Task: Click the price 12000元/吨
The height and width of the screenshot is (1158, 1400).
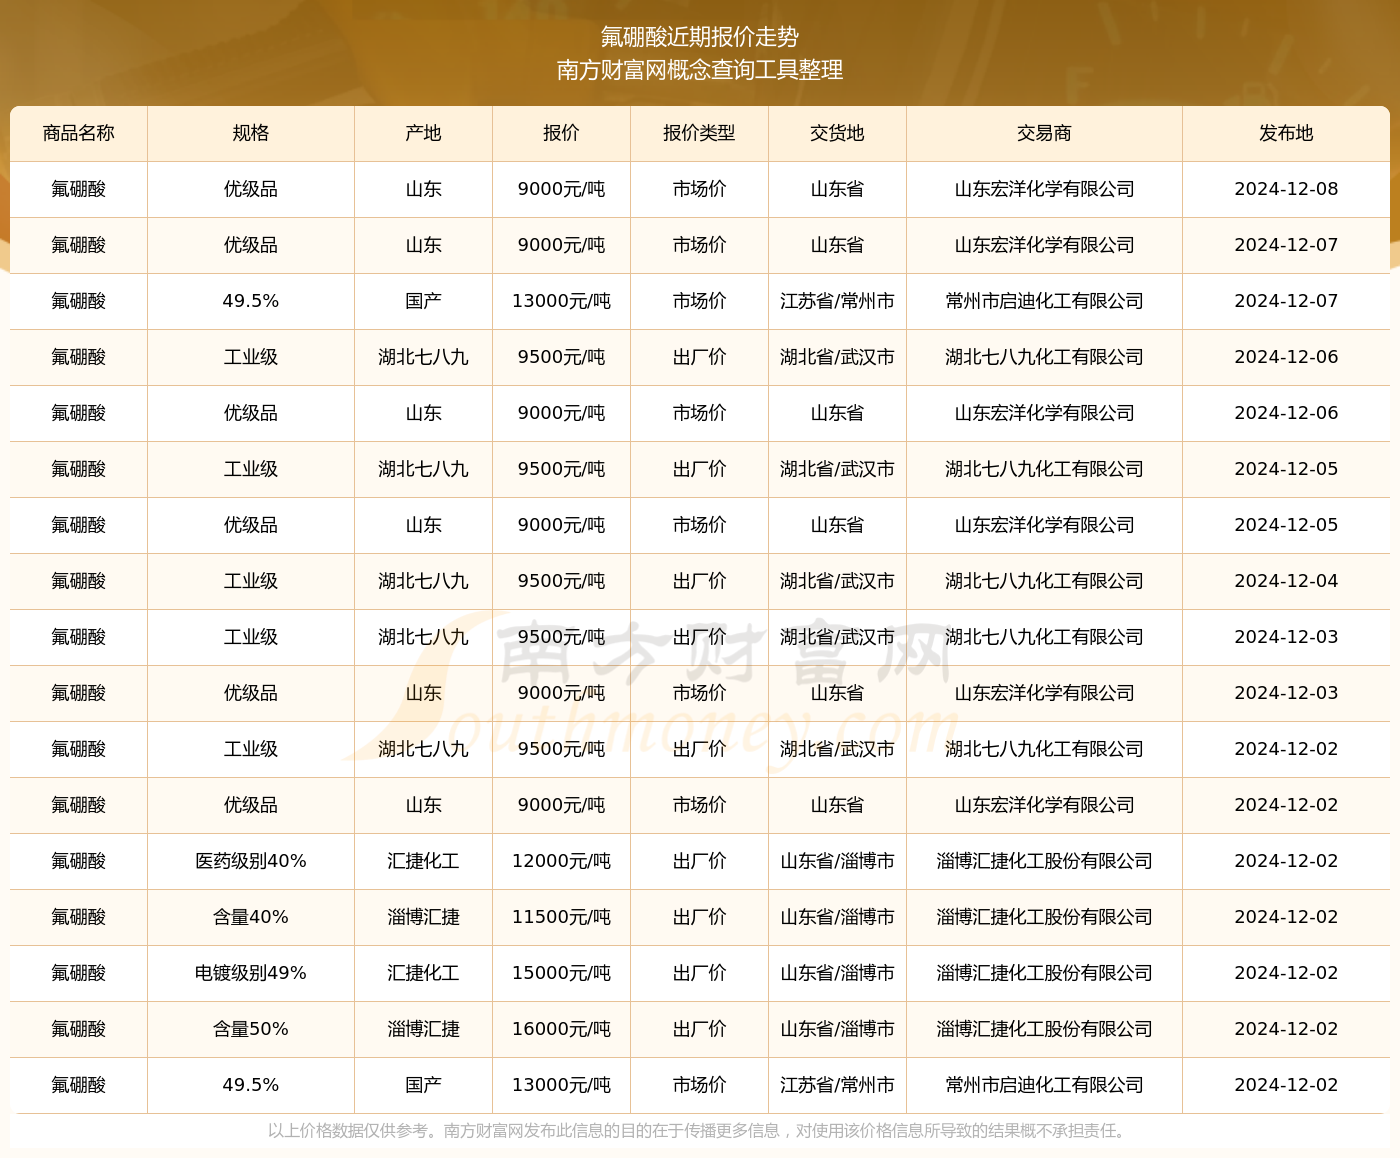Action: [x=561, y=861]
